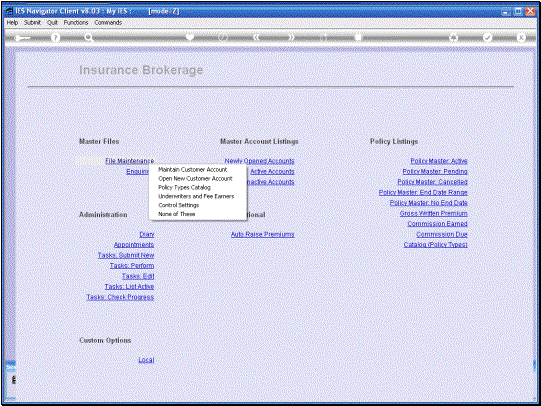Image resolution: width=541 pixels, height=406 pixels.
Task: Open the Functions menu
Action: tap(76, 22)
